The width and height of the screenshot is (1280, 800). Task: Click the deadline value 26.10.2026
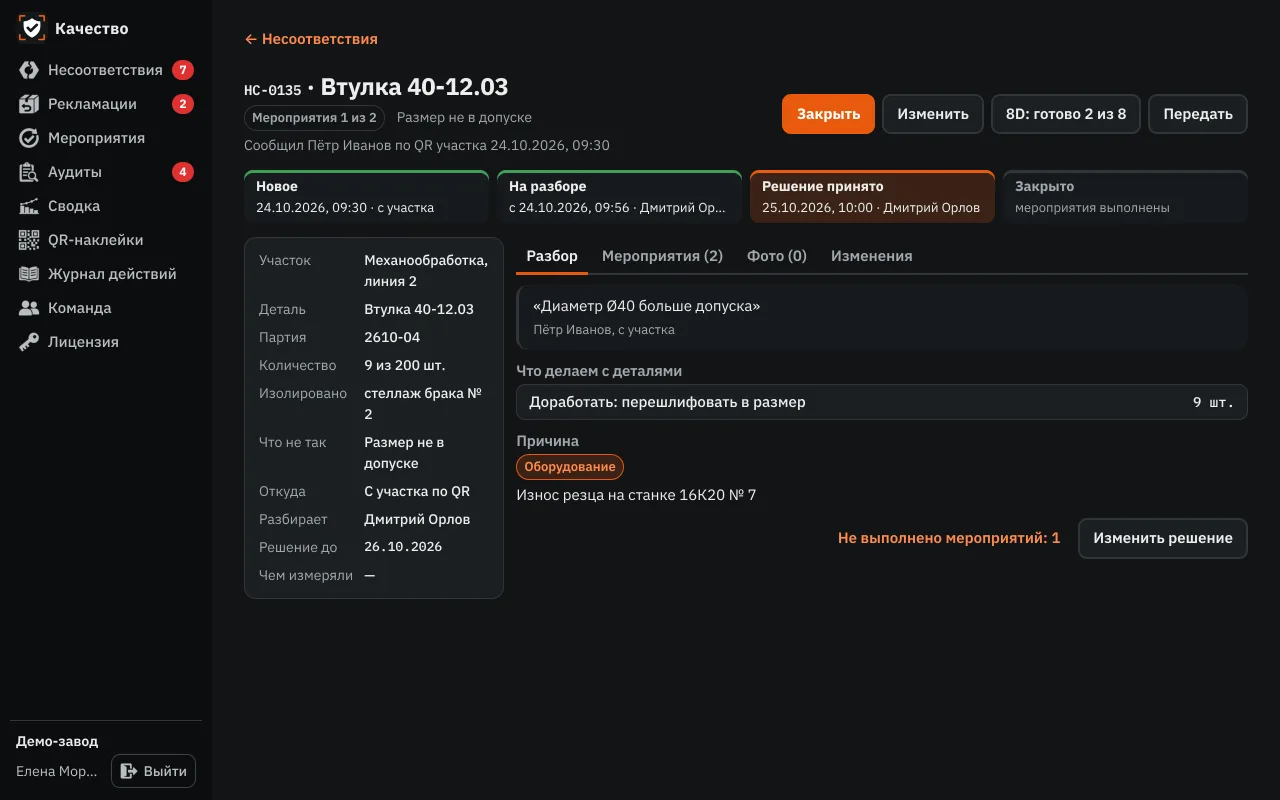point(403,548)
